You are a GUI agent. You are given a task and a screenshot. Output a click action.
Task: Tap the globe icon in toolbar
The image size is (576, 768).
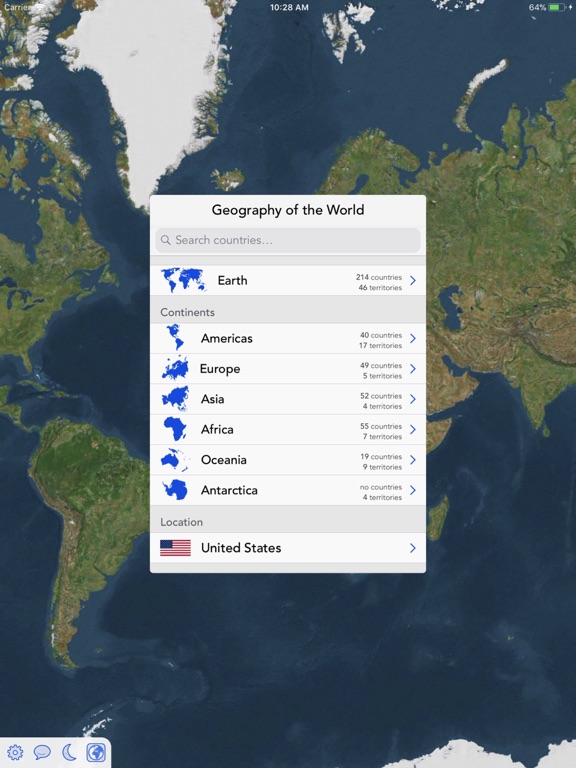point(96,752)
